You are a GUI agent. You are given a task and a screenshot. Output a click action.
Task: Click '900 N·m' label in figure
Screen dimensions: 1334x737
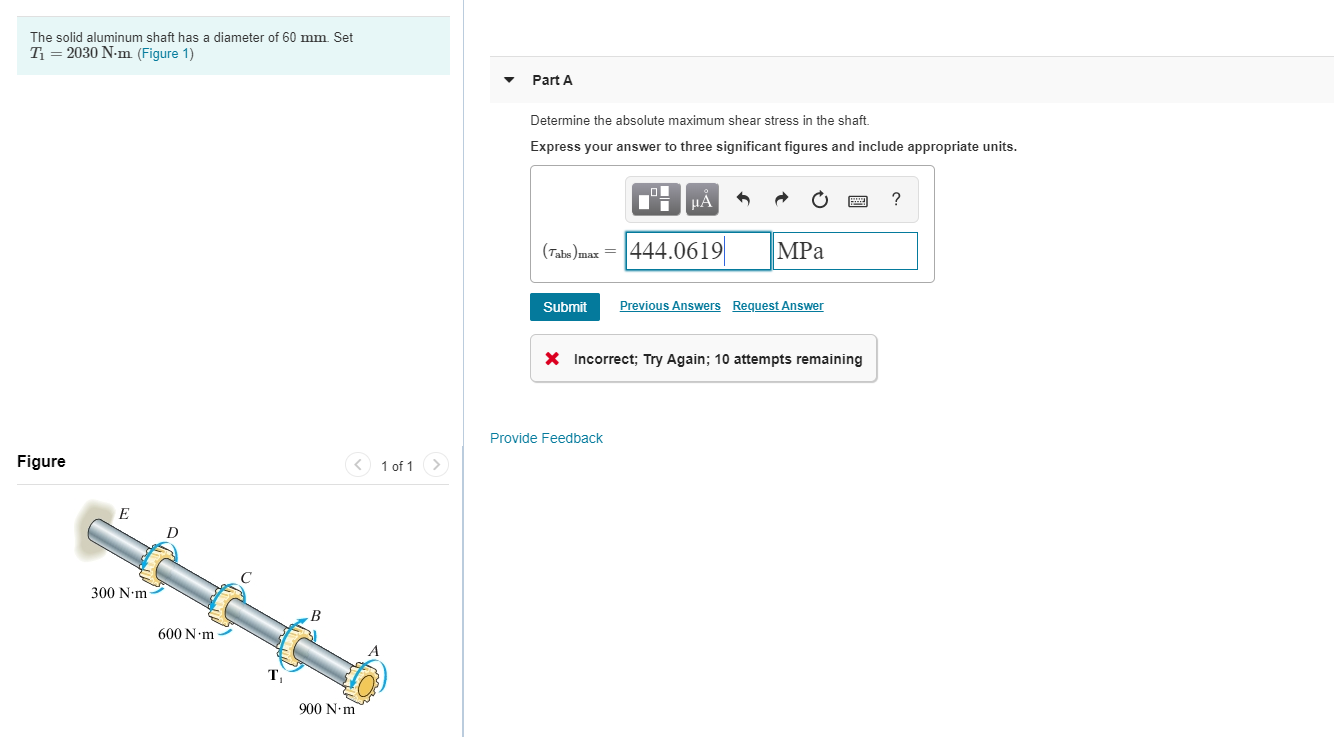[327, 710]
